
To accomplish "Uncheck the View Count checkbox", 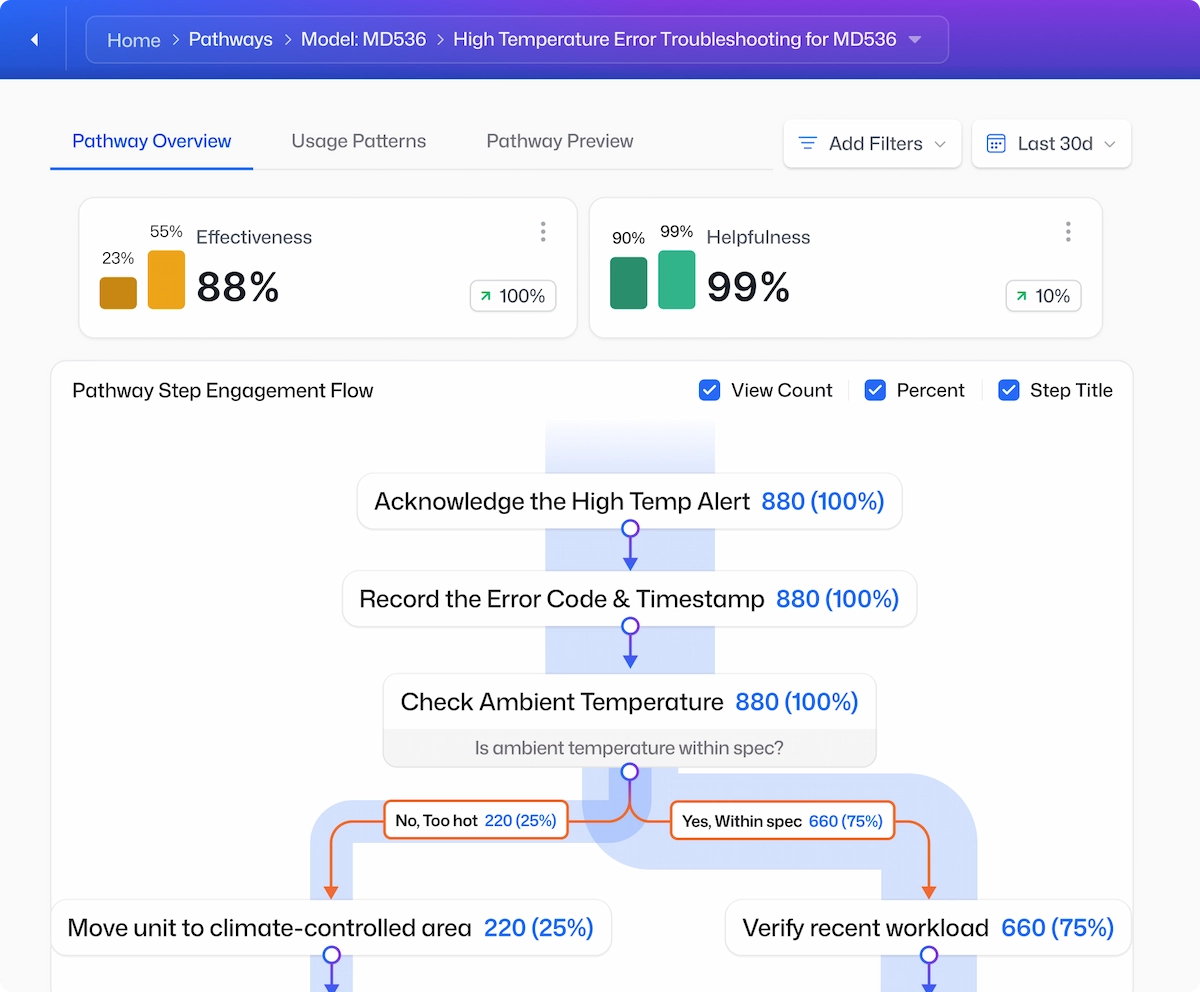I will [709, 390].
